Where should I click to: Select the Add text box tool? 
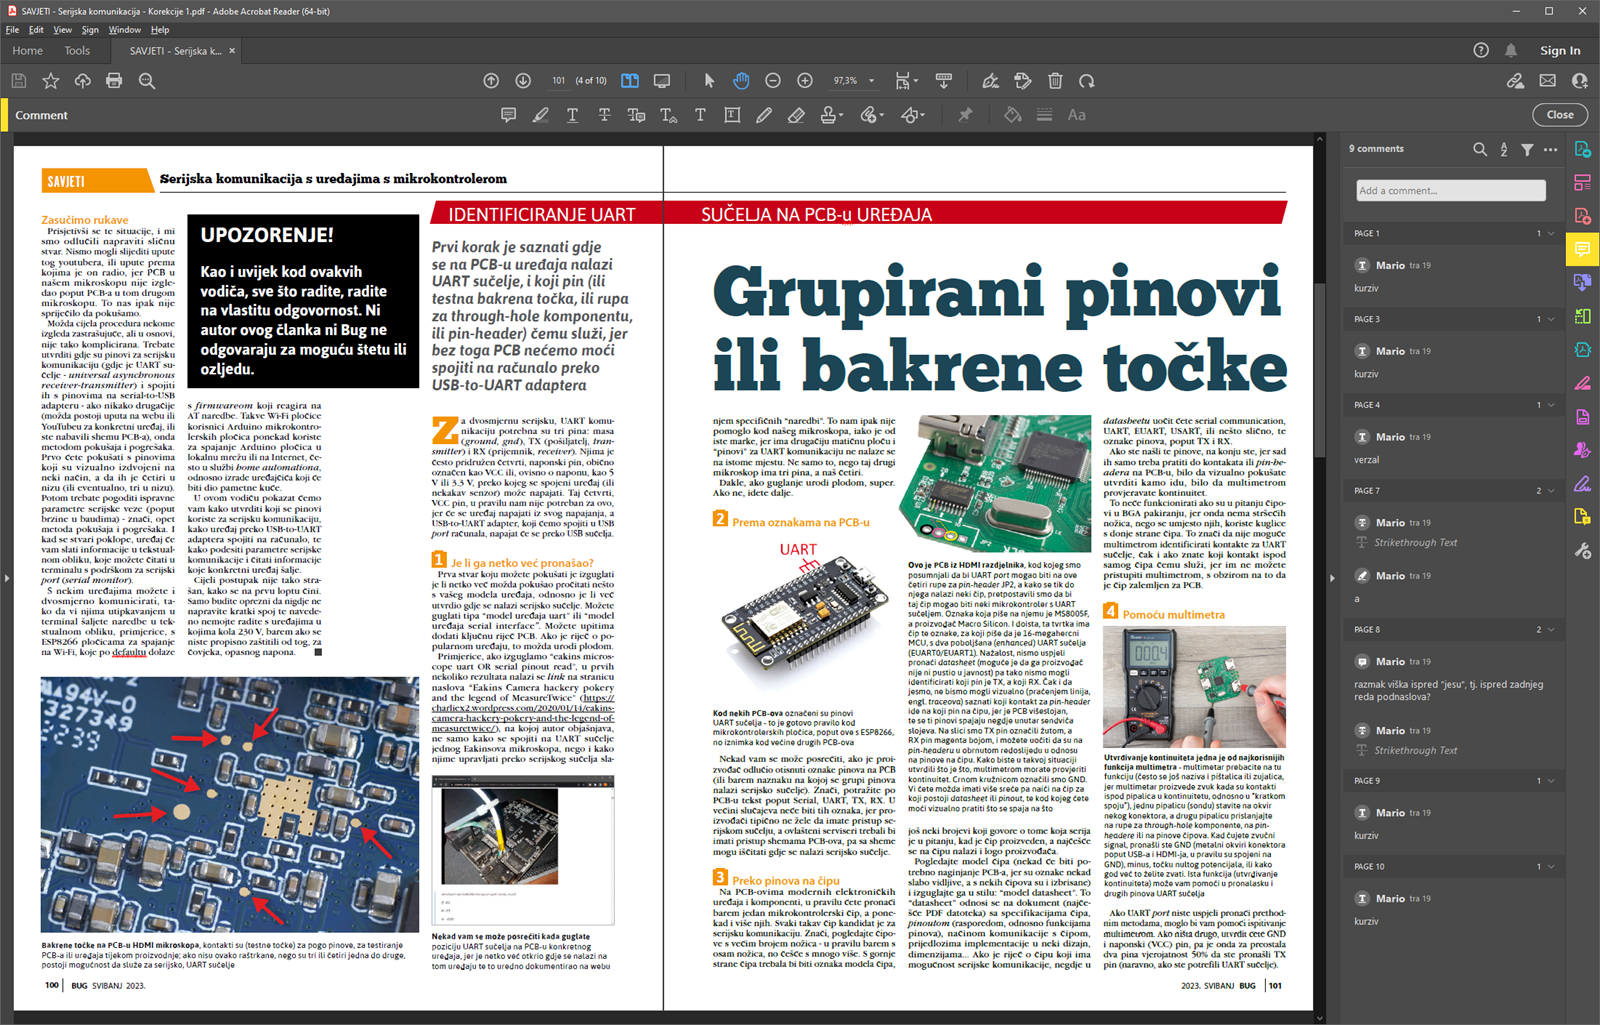(x=732, y=115)
